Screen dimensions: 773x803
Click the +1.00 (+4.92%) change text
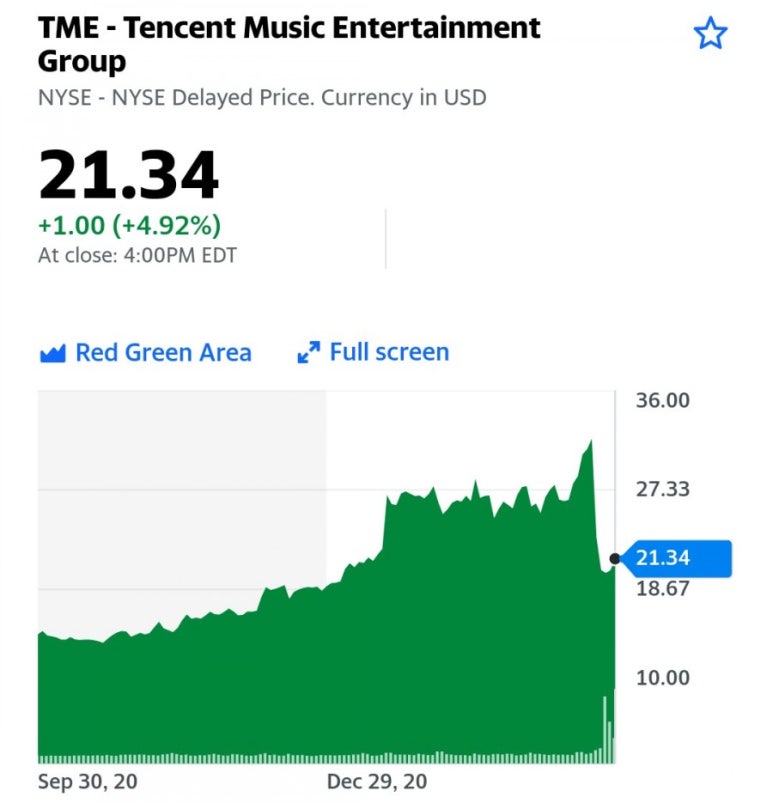point(129,226)
